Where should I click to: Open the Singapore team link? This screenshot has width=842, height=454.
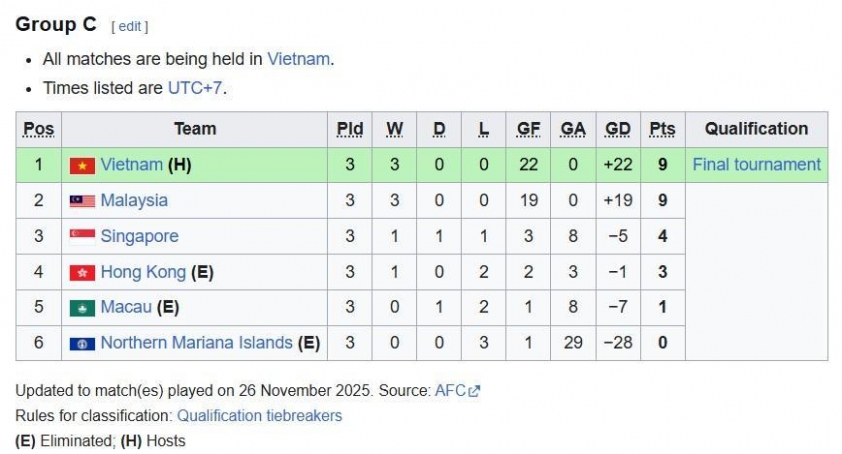139,237
